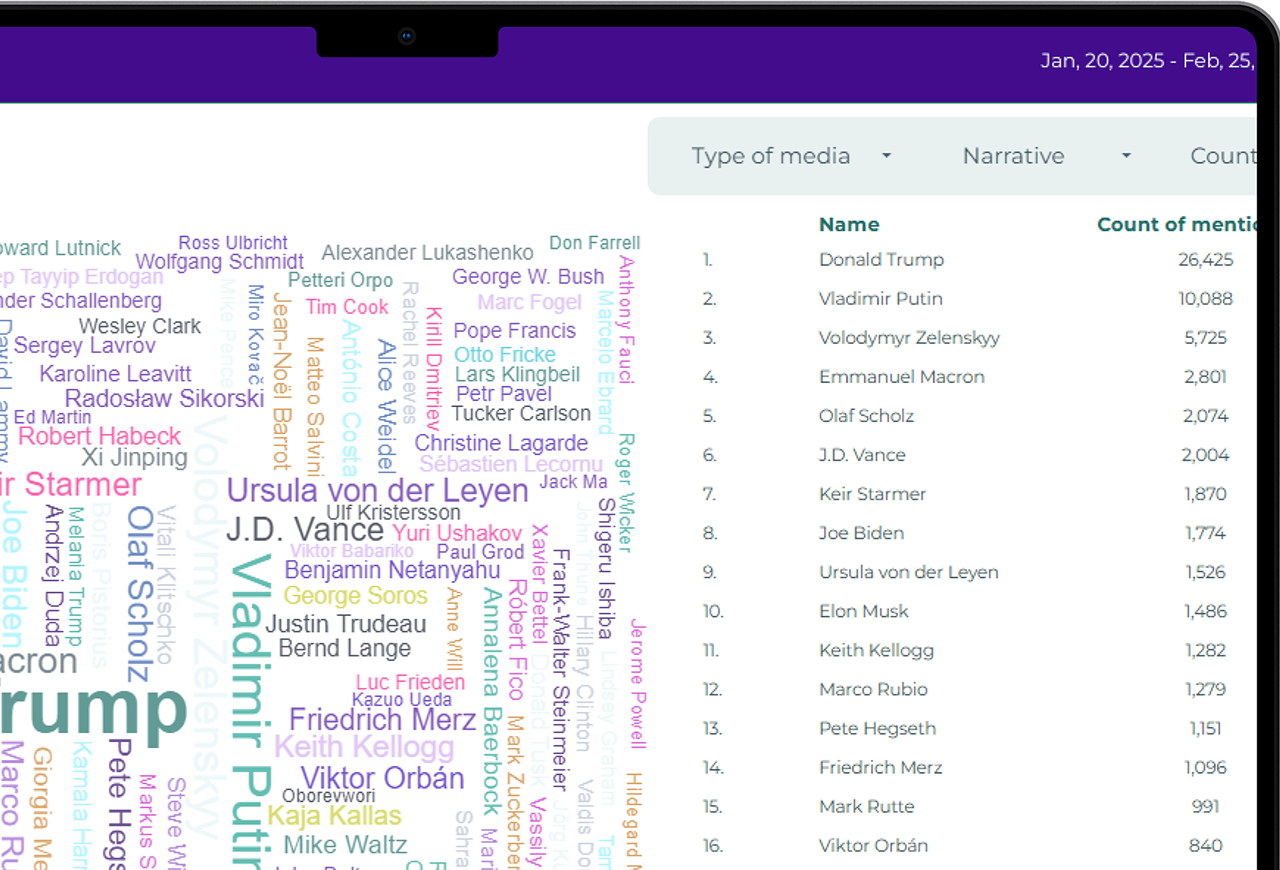
Task: Click Otto Fricke in the word cloud
Action: point(505,355)
